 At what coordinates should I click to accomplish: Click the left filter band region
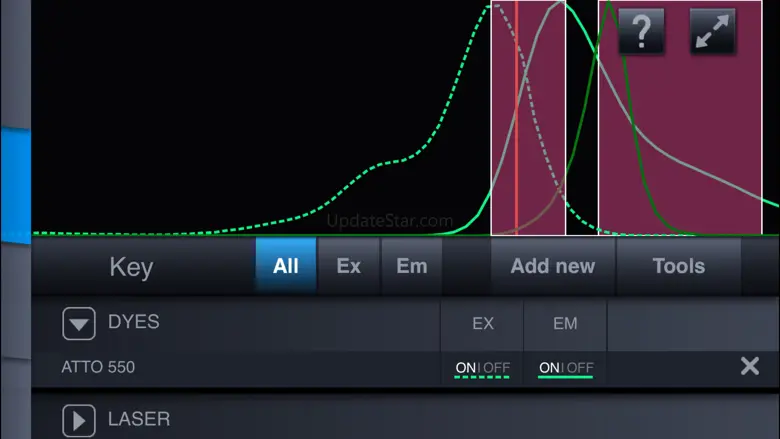528,118
